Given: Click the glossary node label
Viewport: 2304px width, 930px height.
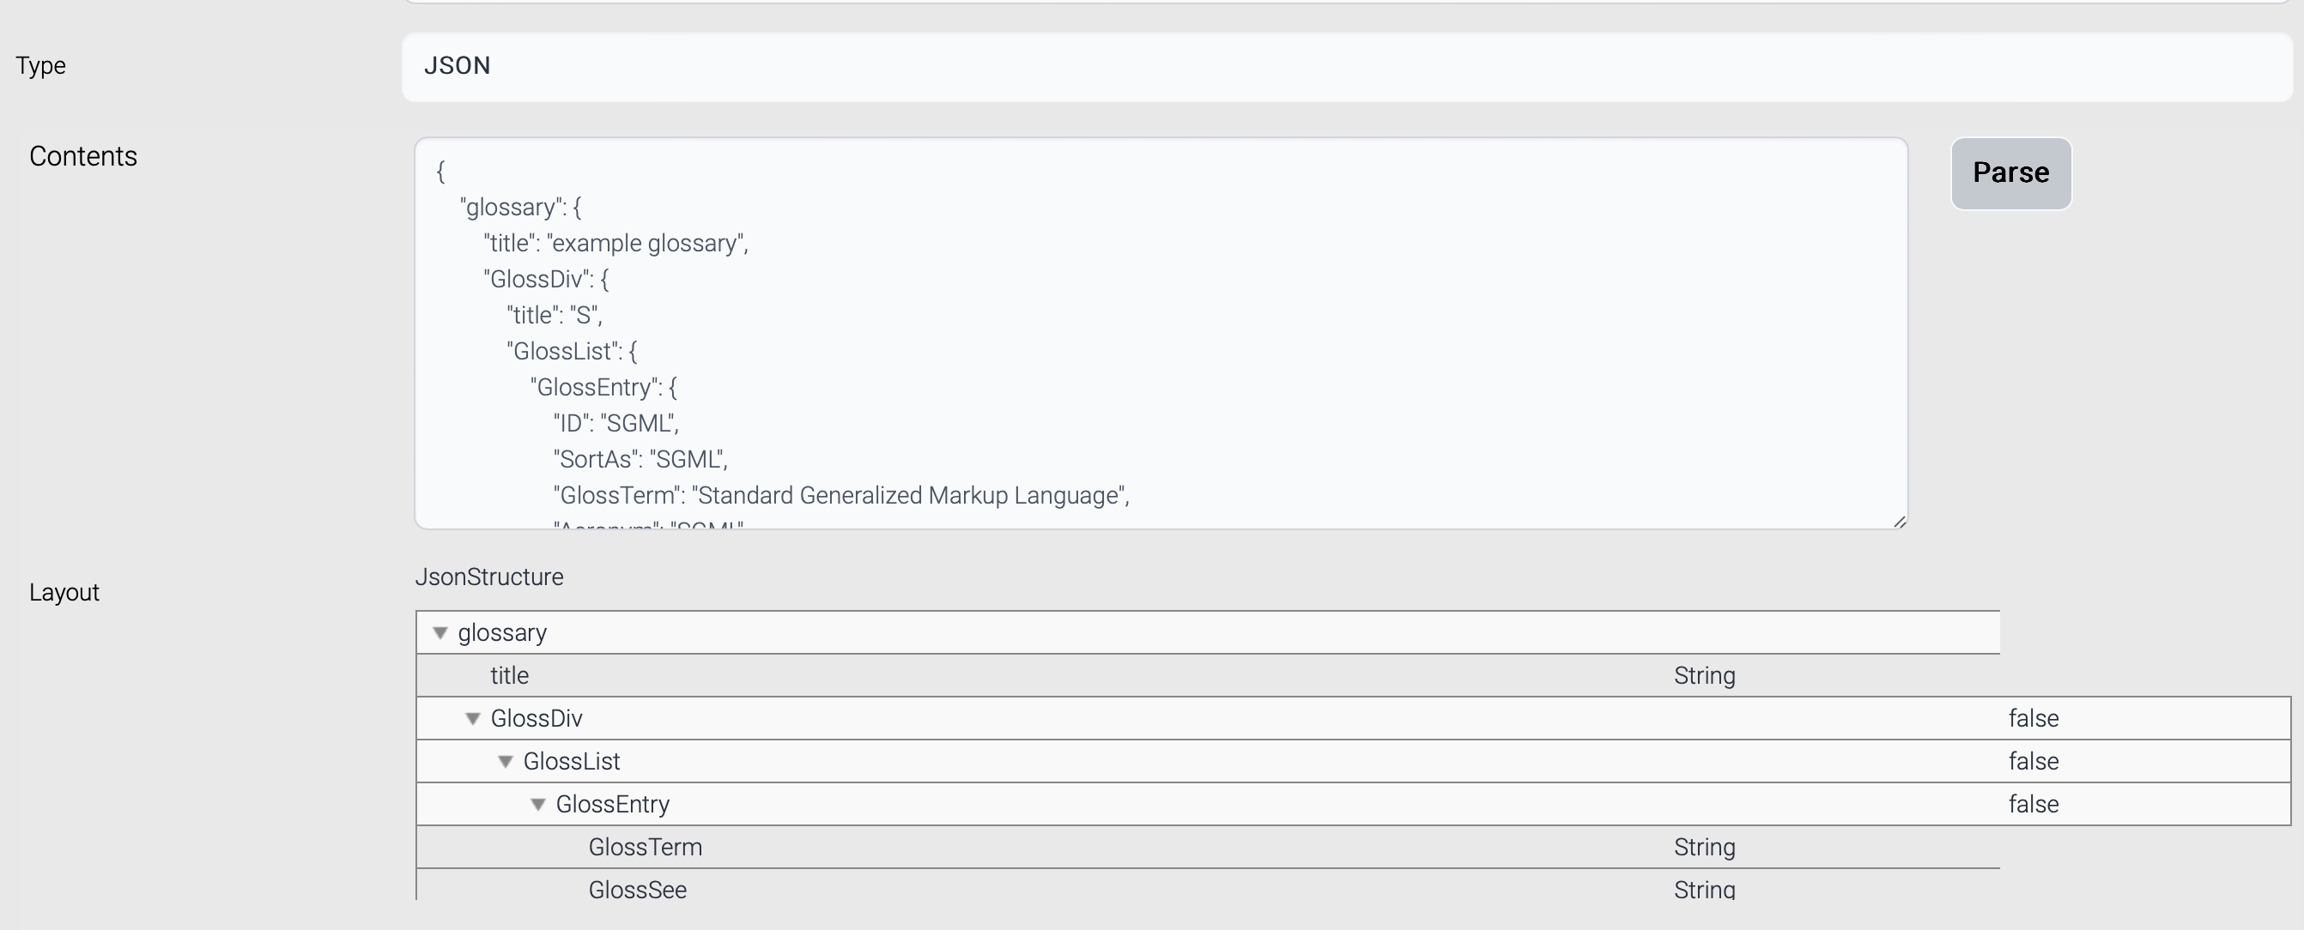Looking at the screenshot, I should point(502,633).
